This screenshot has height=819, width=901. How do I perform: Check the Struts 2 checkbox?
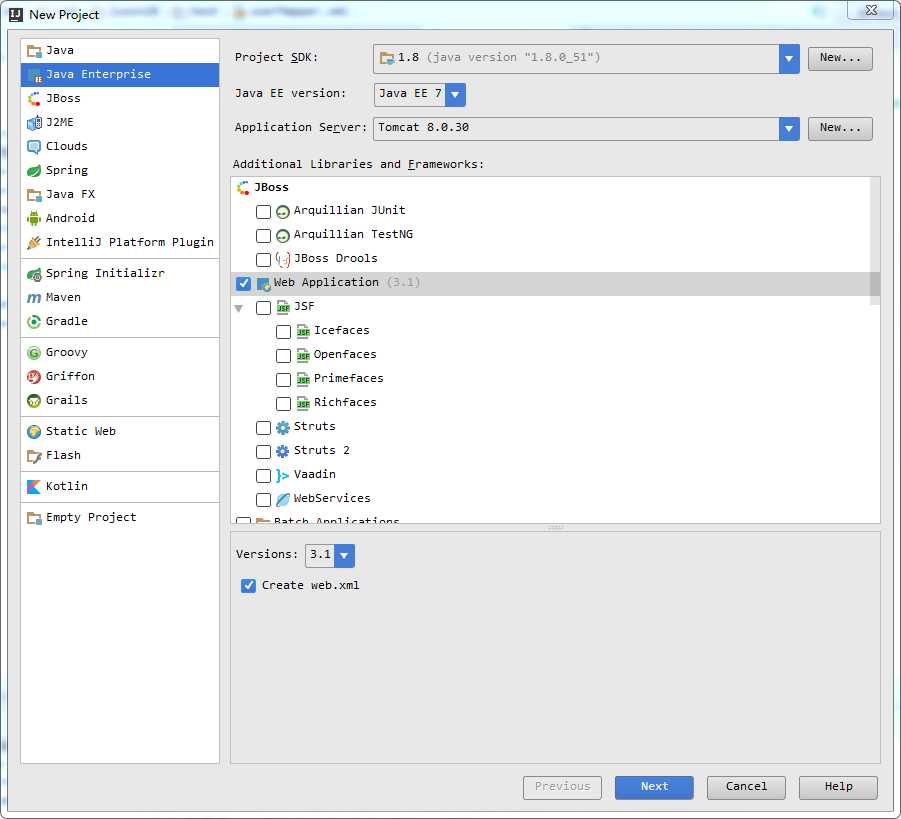point(263,451)
